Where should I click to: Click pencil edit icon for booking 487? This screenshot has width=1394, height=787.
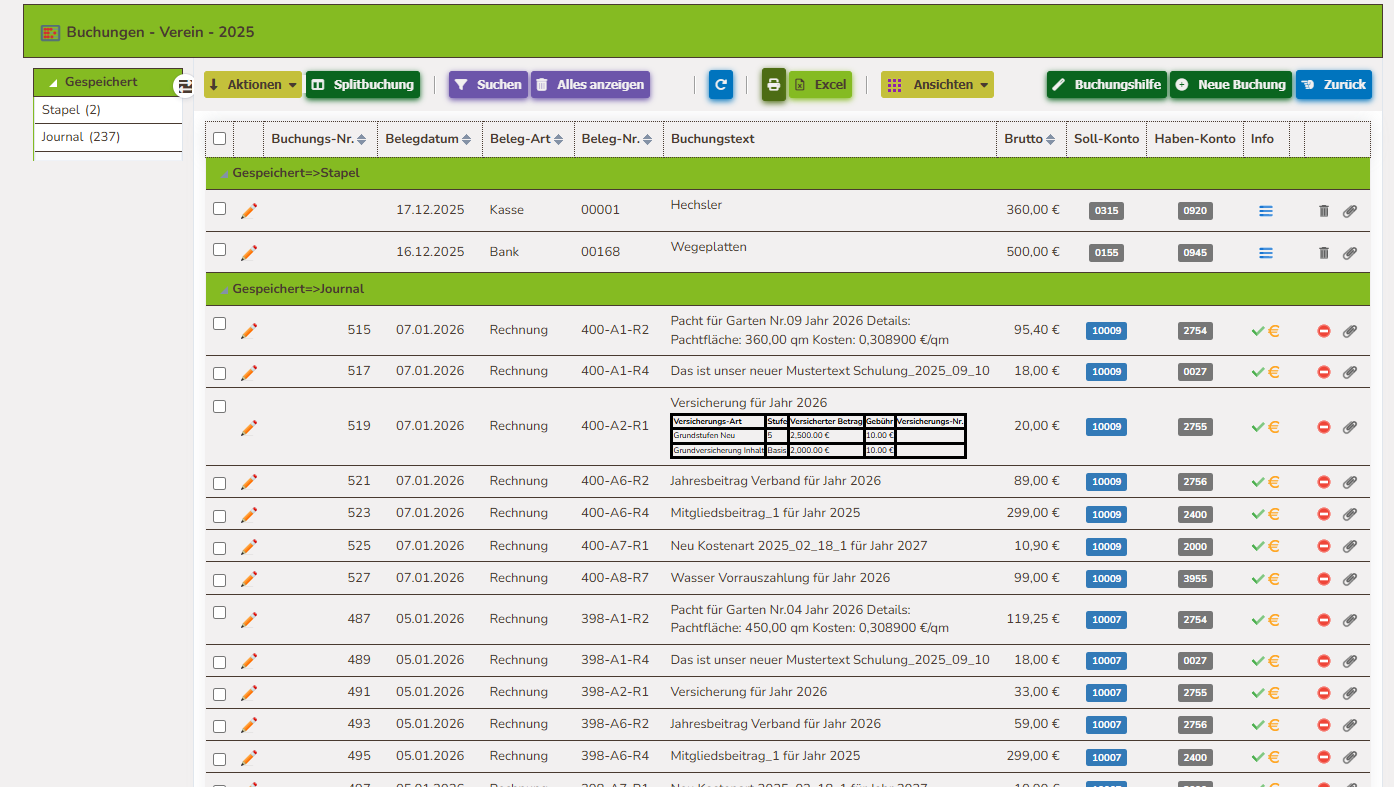(249, 620)
